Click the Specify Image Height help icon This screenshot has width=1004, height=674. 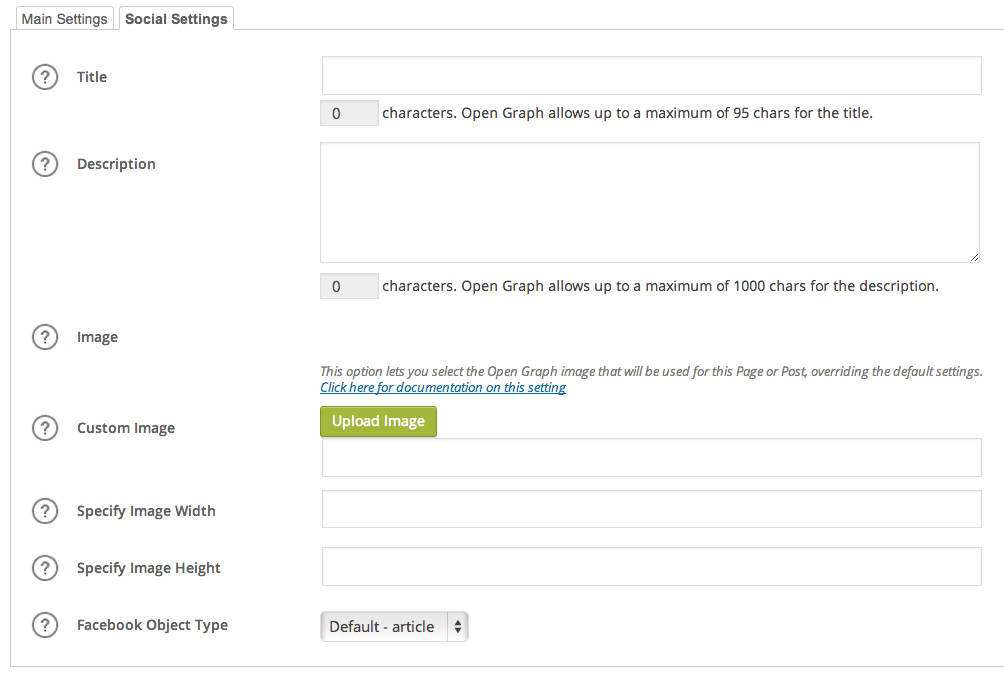[x=45, y=567]
